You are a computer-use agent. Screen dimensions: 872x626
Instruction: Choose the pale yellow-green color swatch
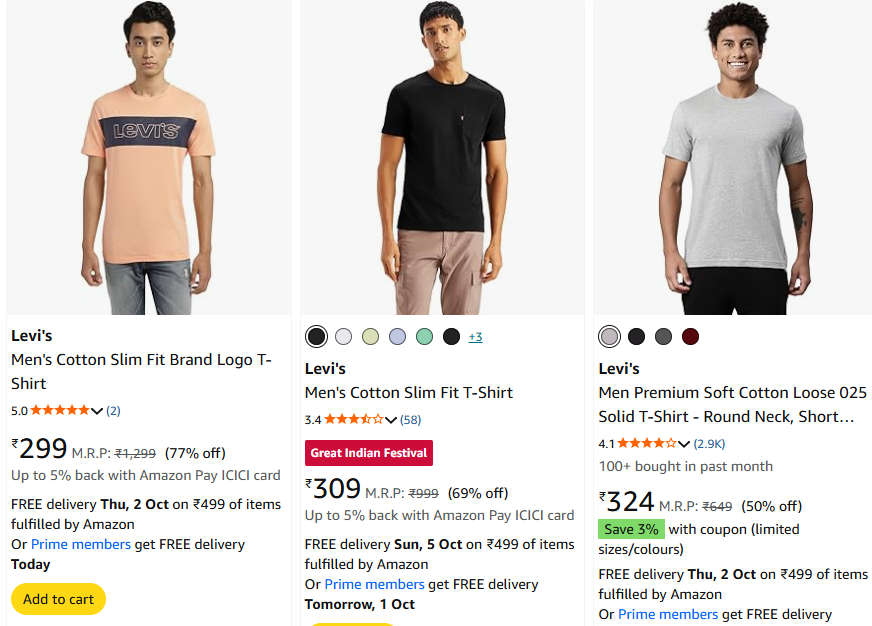371,336
